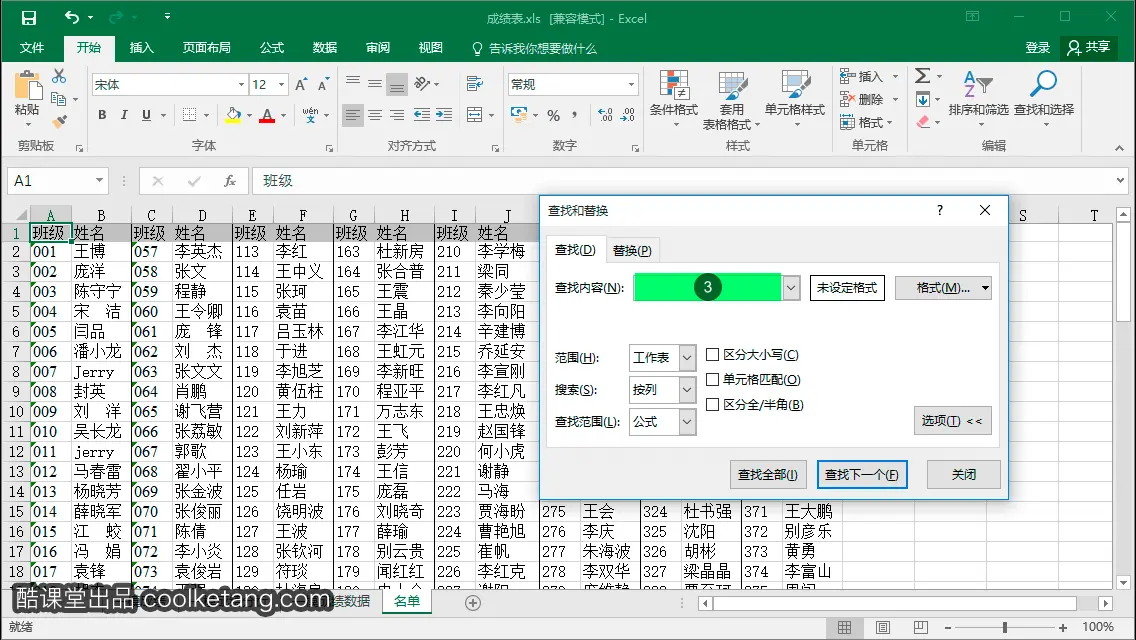This screenshot has width=1136, height=640.
Task: Apply italic formatting
Action: [124, 115]
